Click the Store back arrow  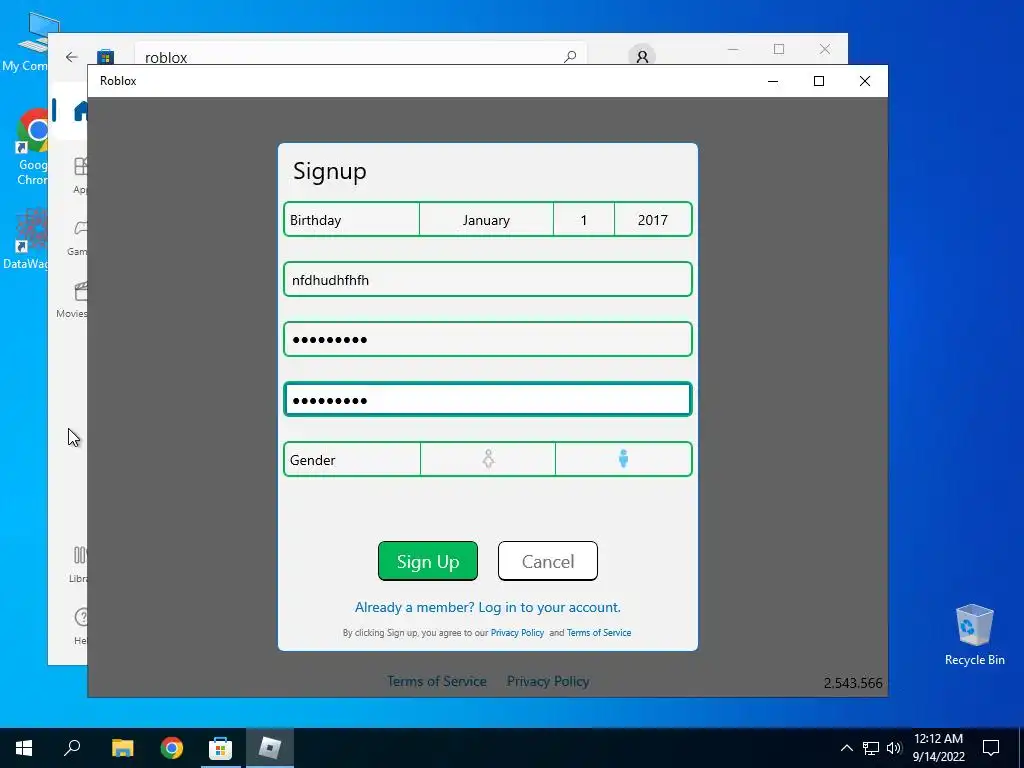tap(72, 57)
